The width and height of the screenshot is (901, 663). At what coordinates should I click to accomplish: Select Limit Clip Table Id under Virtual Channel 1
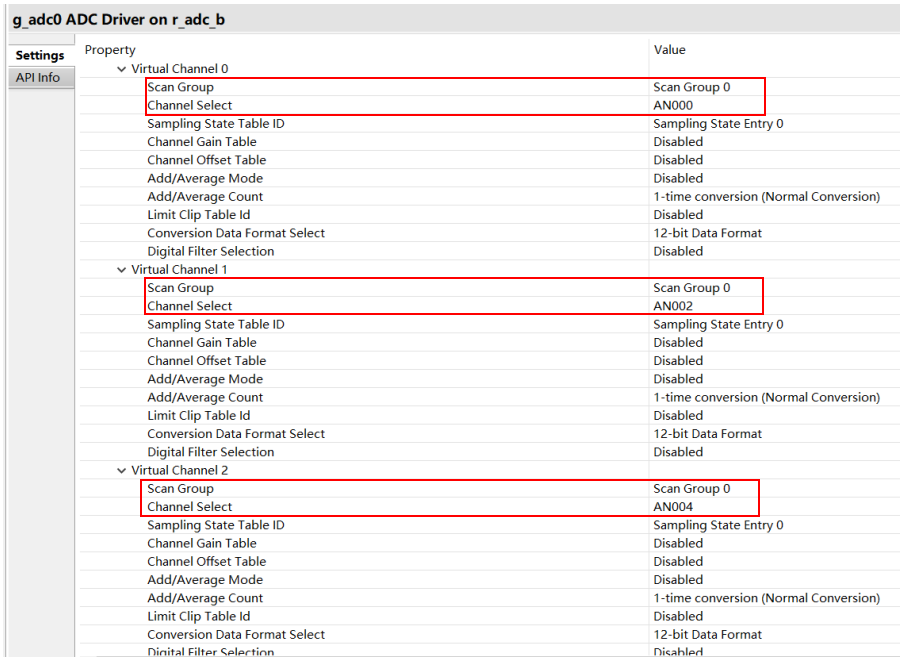[x=198, y=415]
